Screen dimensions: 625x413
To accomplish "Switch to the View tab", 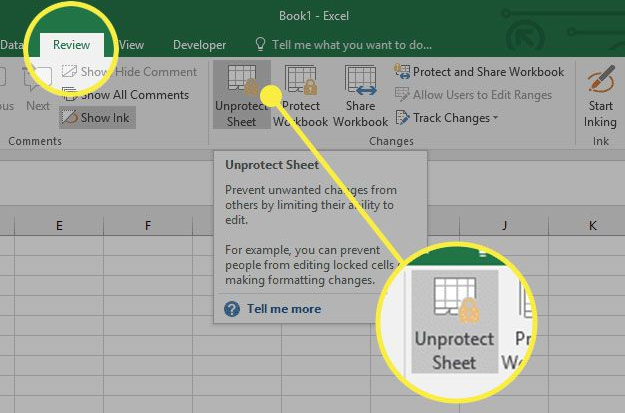I will click(132, 44).
